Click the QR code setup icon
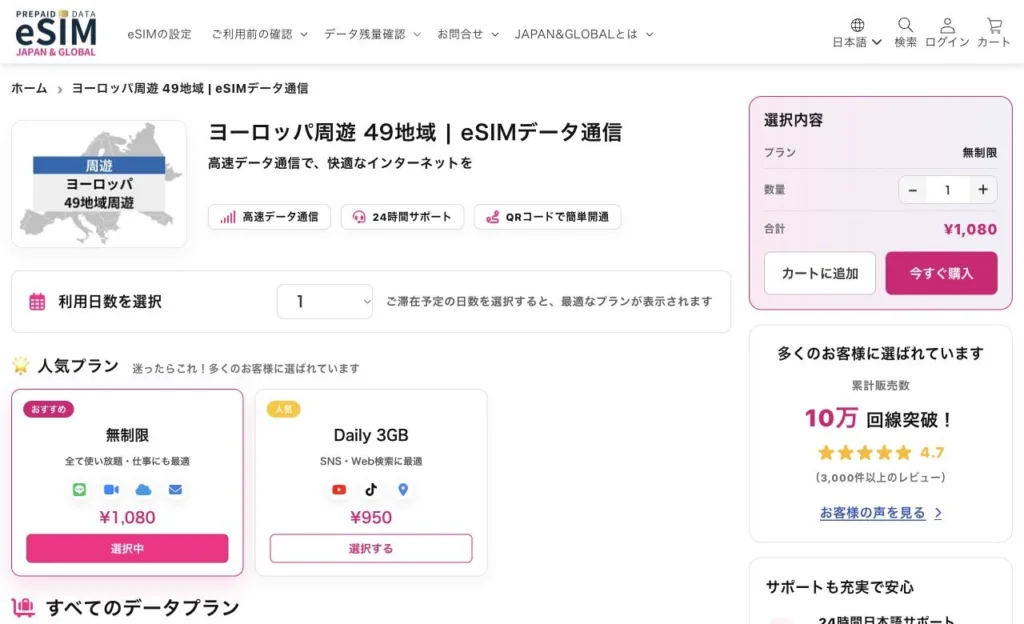Image resolution: width=1024 pixels, height=624 pixels. tap(492, 217)
